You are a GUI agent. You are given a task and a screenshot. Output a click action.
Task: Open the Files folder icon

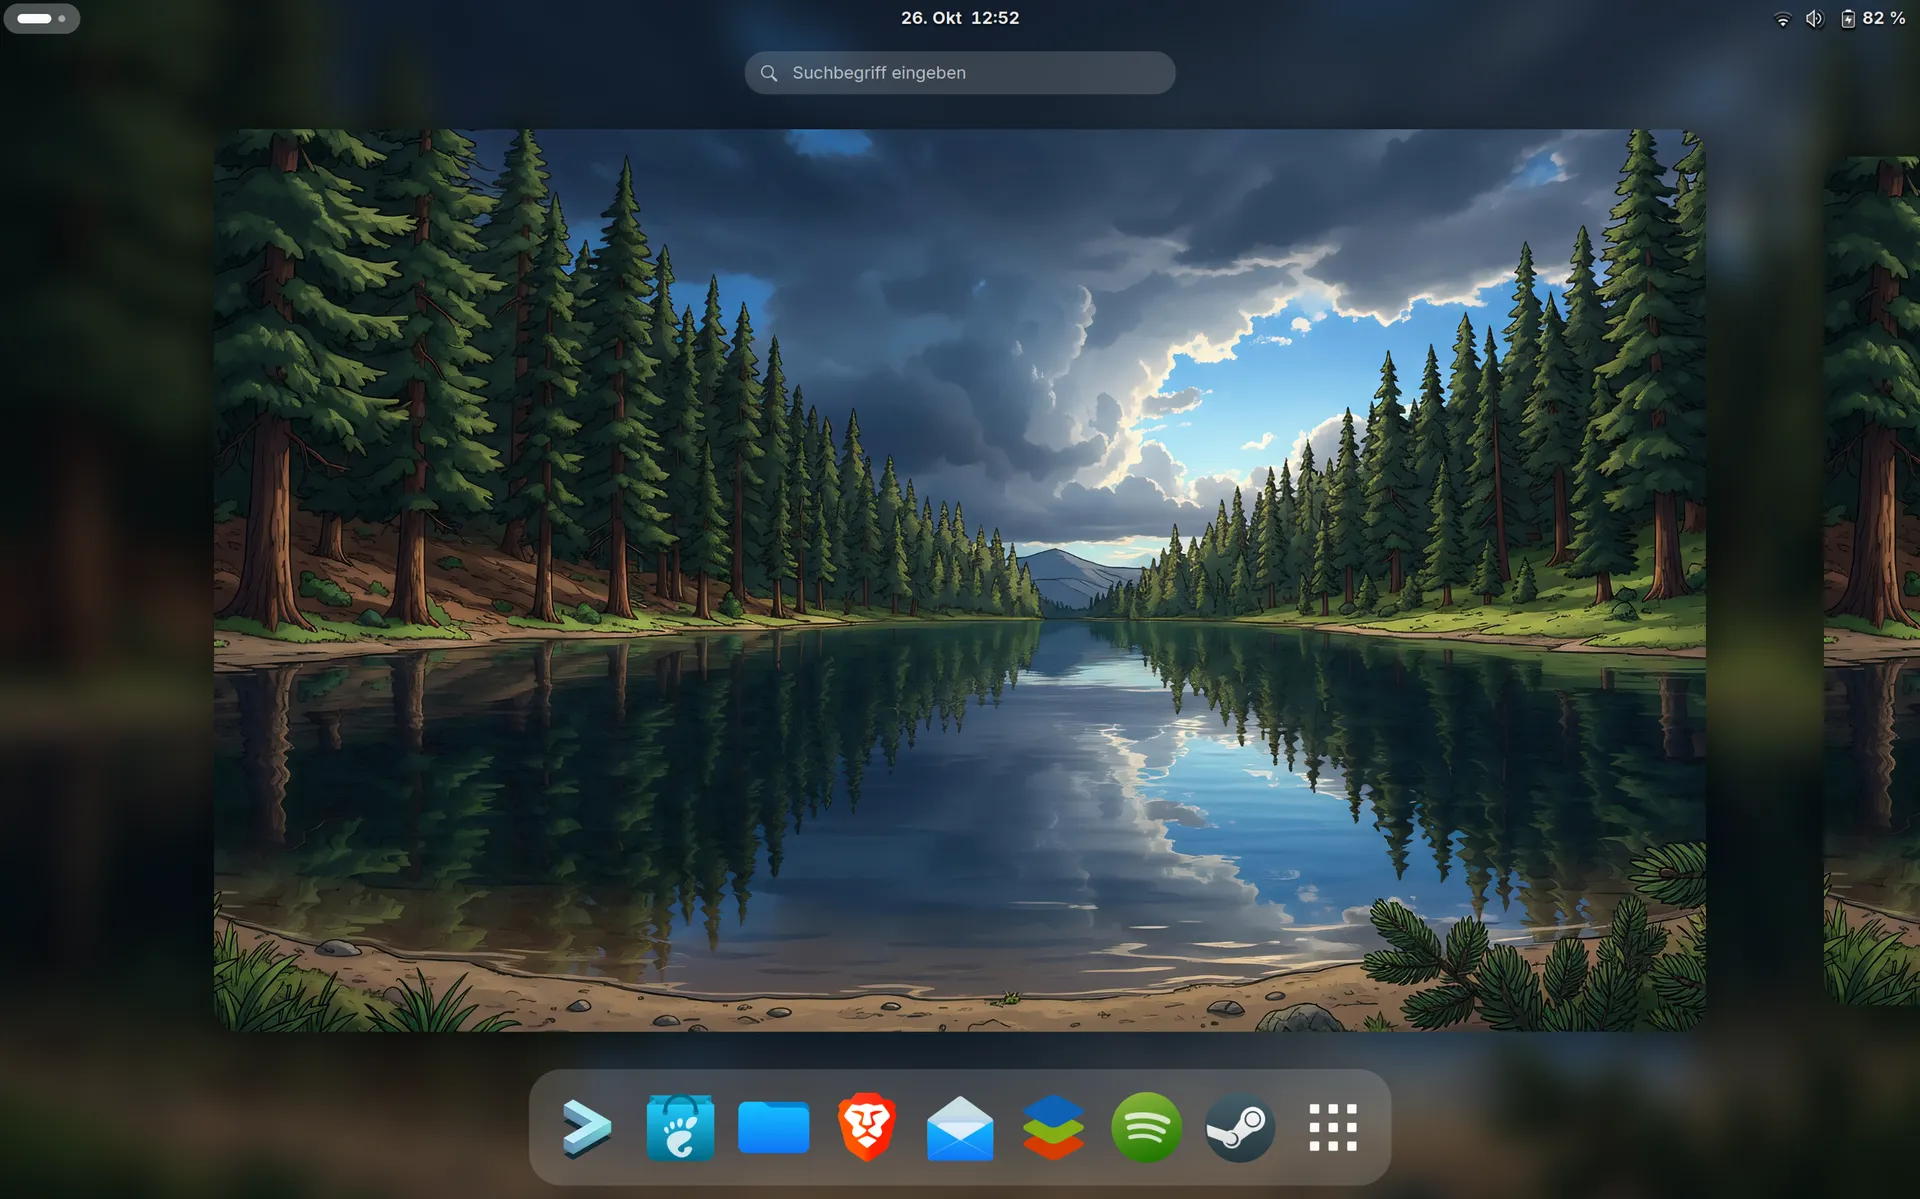[773, 1128]
